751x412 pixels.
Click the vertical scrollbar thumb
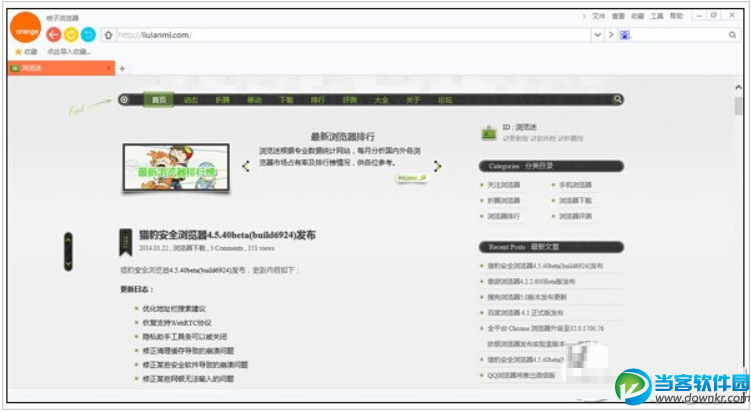point(738,106)
